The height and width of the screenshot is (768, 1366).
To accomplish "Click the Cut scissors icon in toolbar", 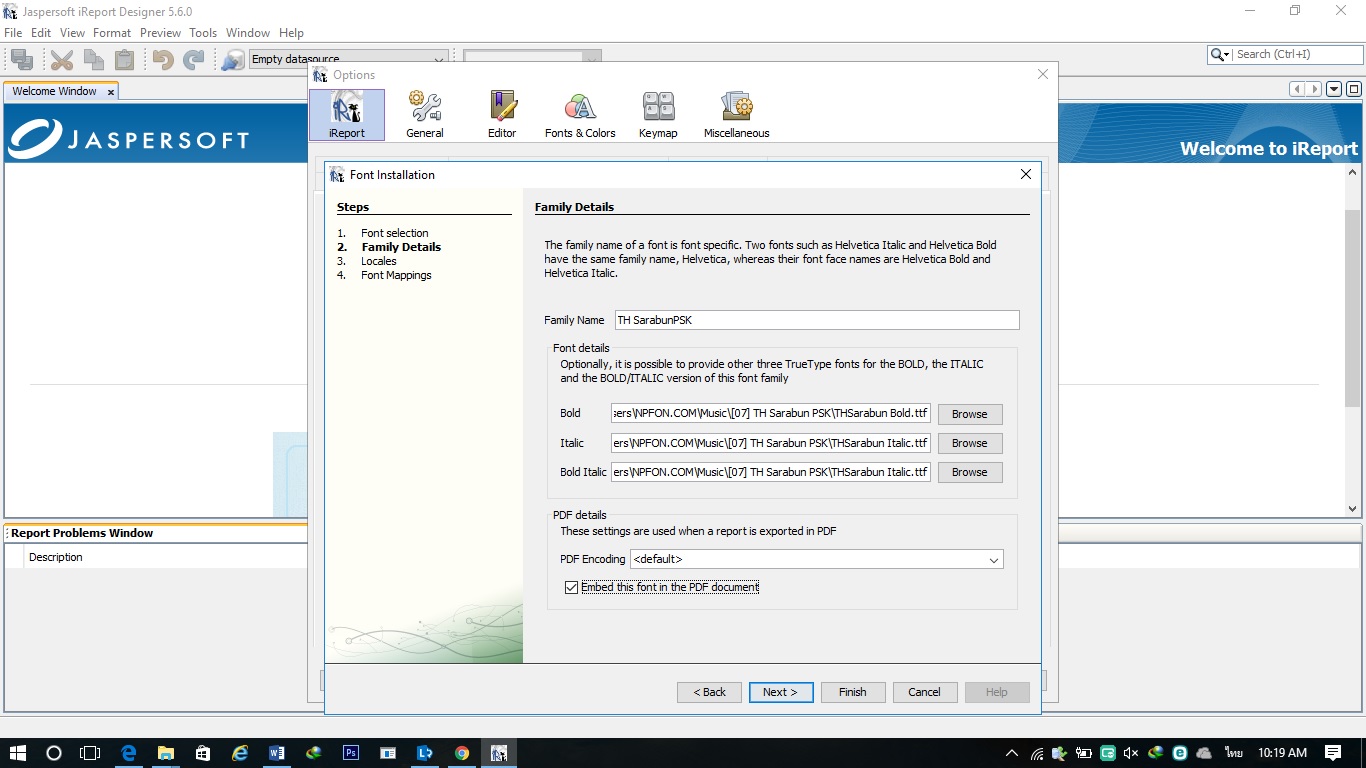I will click(62, 60).
